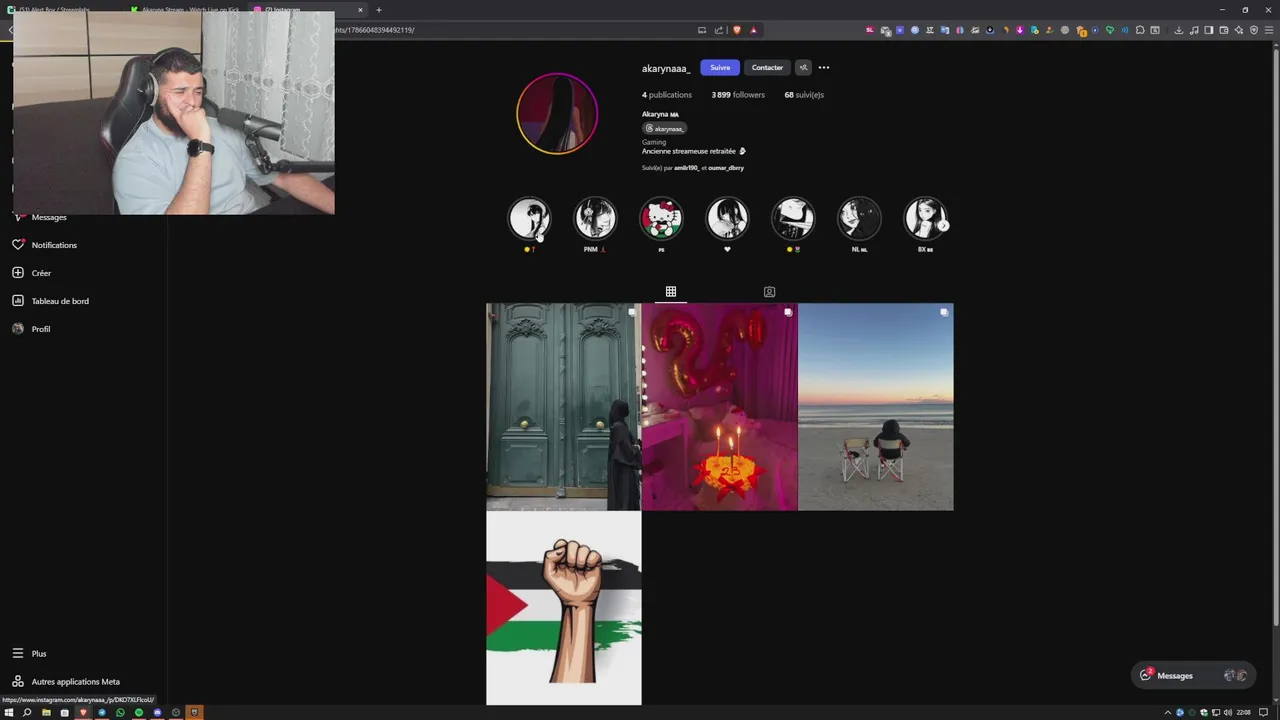1280x720 pixels.
Task: Open the Windows Start menu
Action: (8, 712)
